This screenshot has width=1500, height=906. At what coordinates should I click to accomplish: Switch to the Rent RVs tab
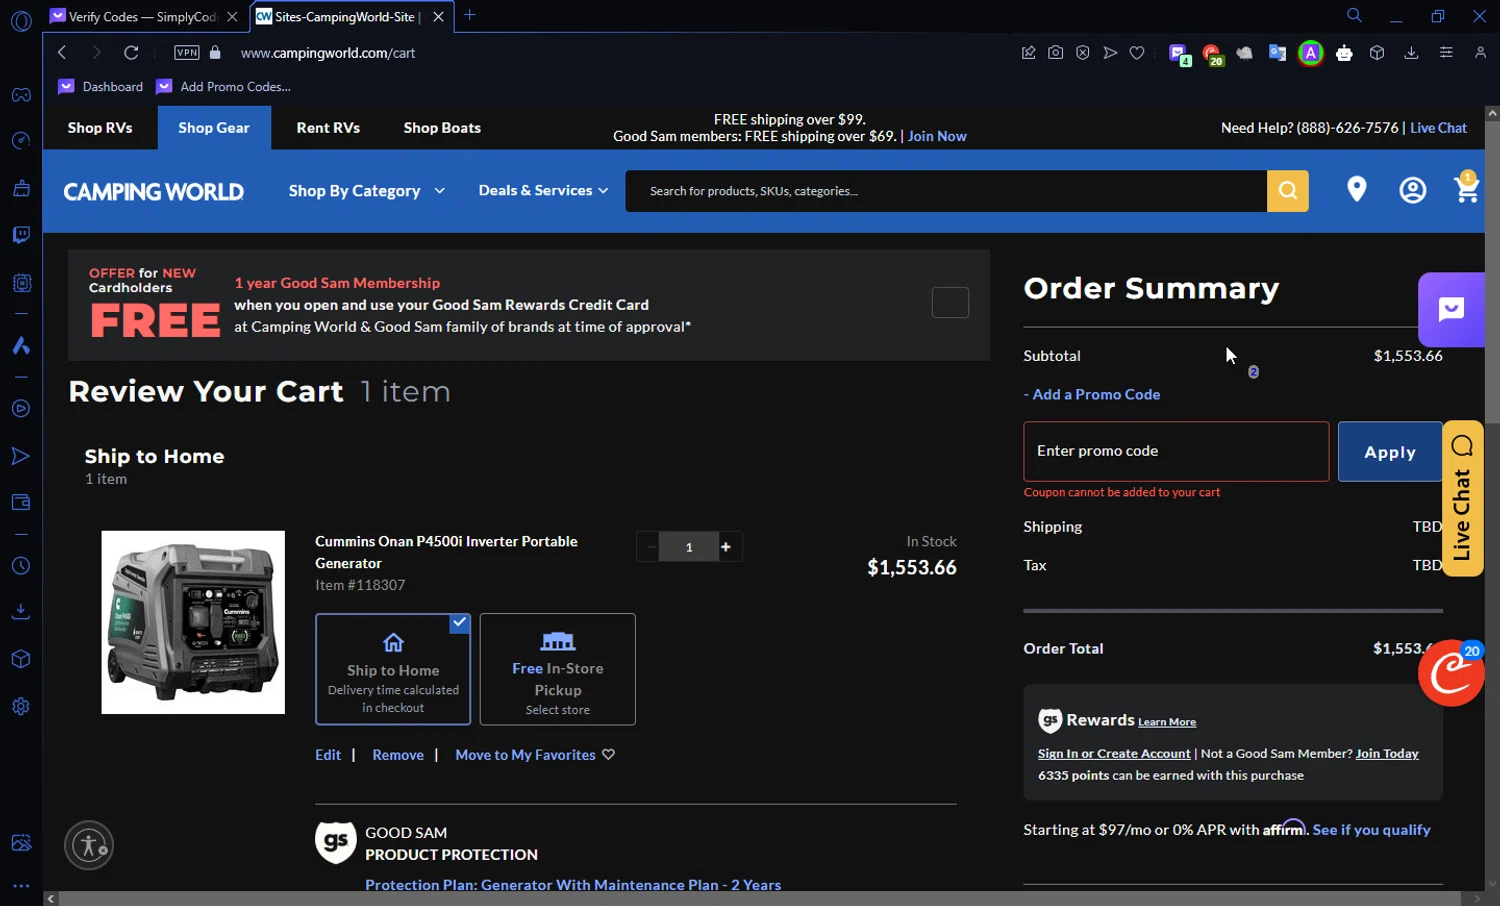[328, 128]
